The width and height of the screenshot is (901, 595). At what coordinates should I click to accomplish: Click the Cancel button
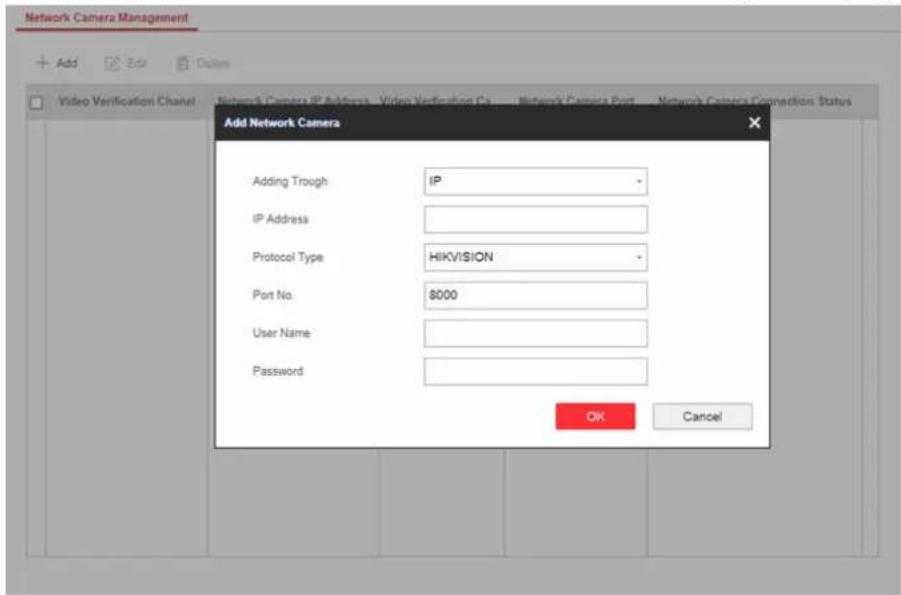pyautogui.click(x=702, y=416)
